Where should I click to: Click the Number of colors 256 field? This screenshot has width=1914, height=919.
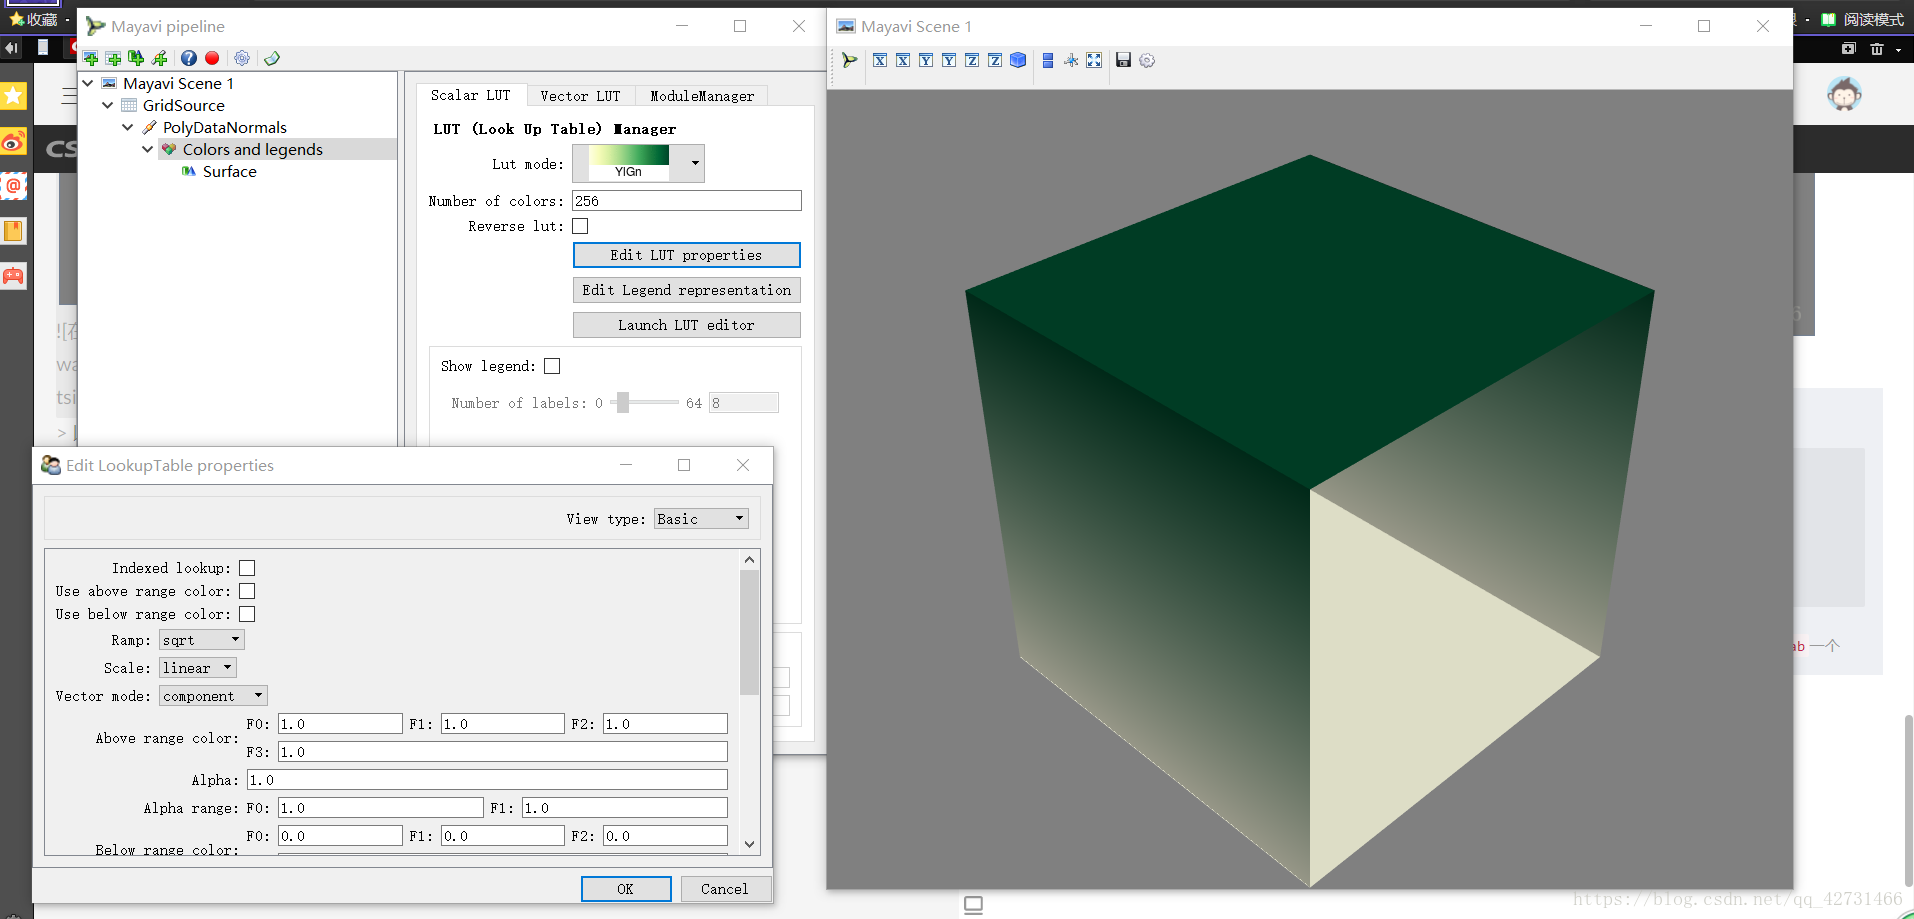686,201
